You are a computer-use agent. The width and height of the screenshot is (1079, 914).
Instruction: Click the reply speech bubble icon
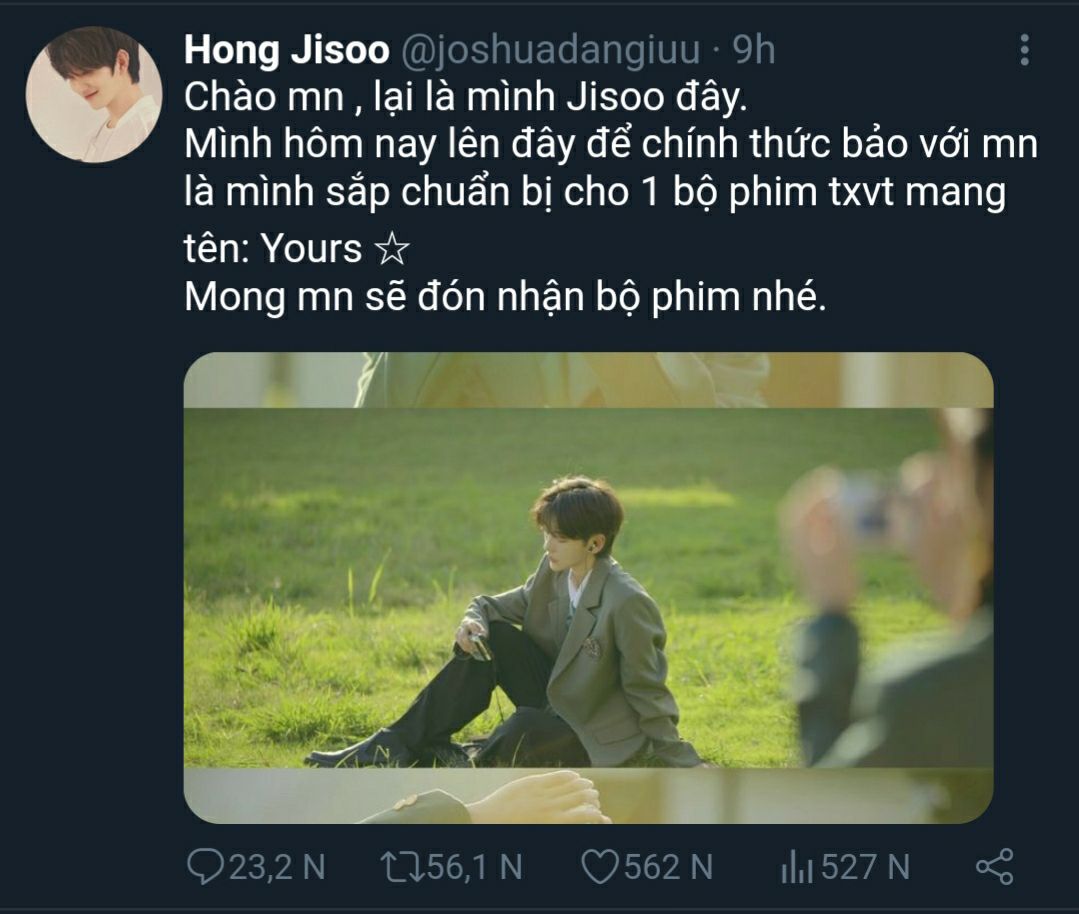tap(205, 867)
